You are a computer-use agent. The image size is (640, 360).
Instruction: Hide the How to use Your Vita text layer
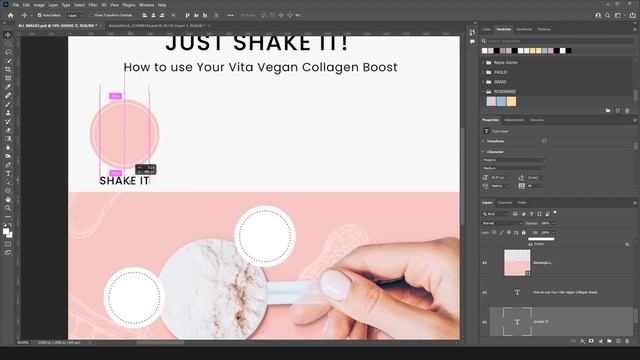[484, 292]
